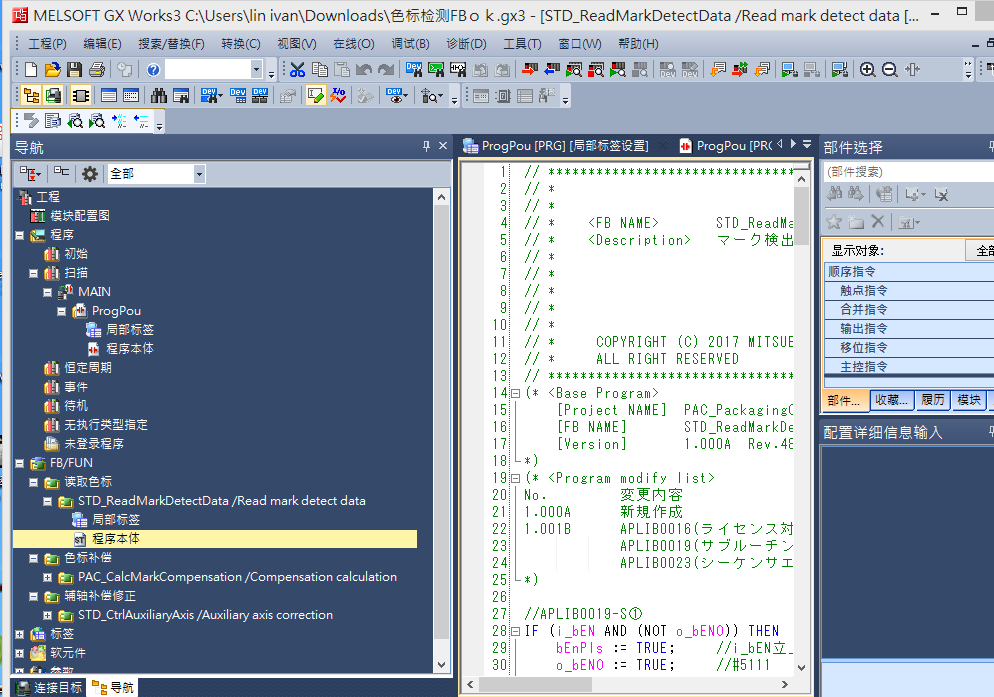The width and height of the screenshot is (994, 697).
Task: Click the blue help question icon
Action: pyautogui.click(x=153, y=69)
